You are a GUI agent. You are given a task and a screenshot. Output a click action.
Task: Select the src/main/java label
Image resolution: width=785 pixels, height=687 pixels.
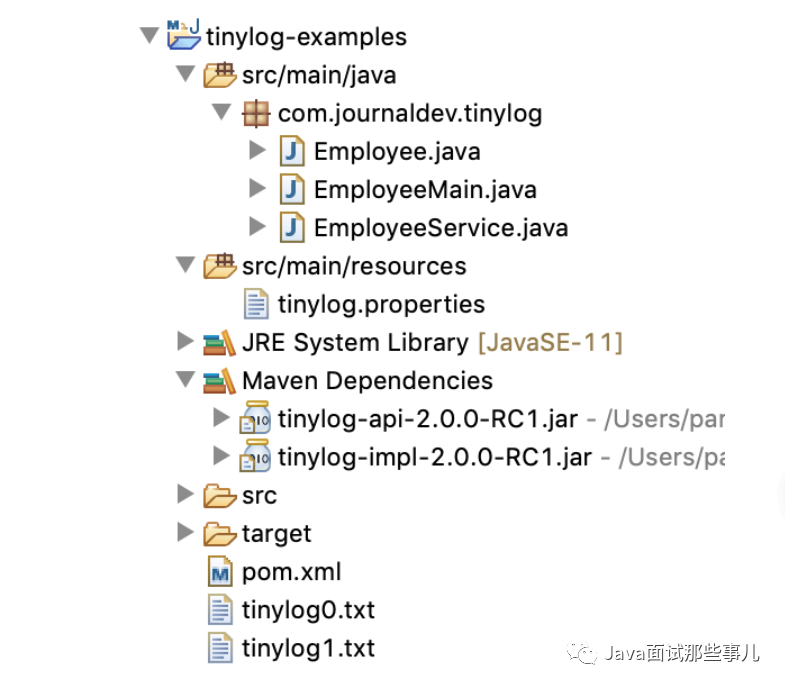(x=319, y=76)
